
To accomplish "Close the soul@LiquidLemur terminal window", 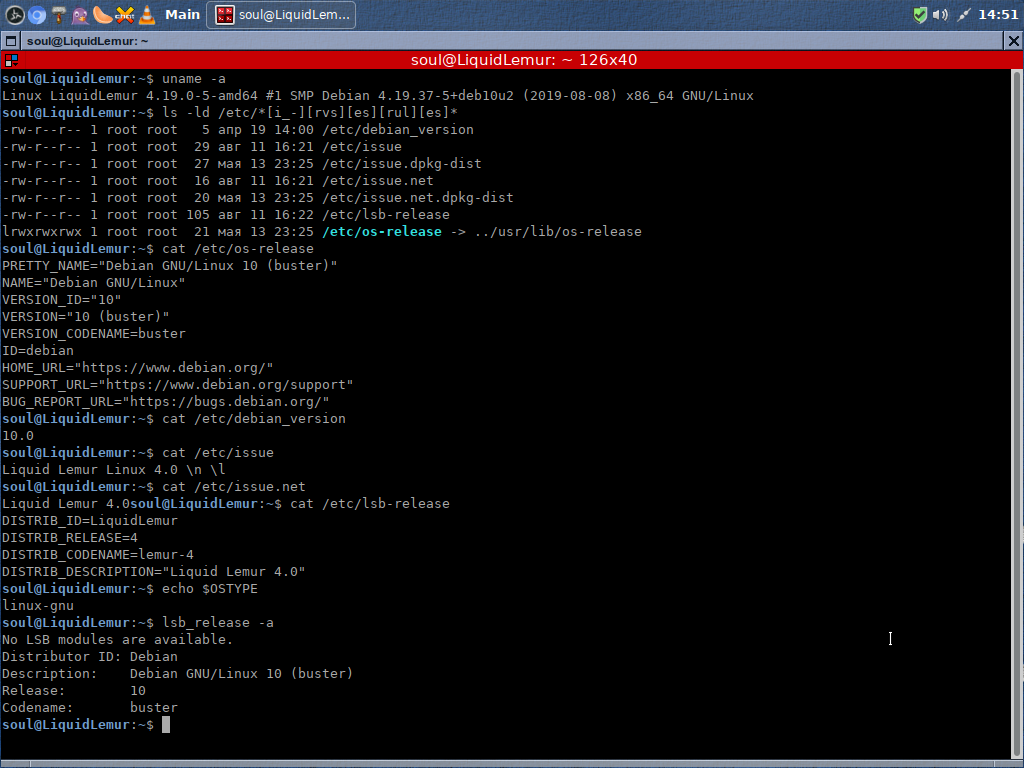I will point(1013,41).
